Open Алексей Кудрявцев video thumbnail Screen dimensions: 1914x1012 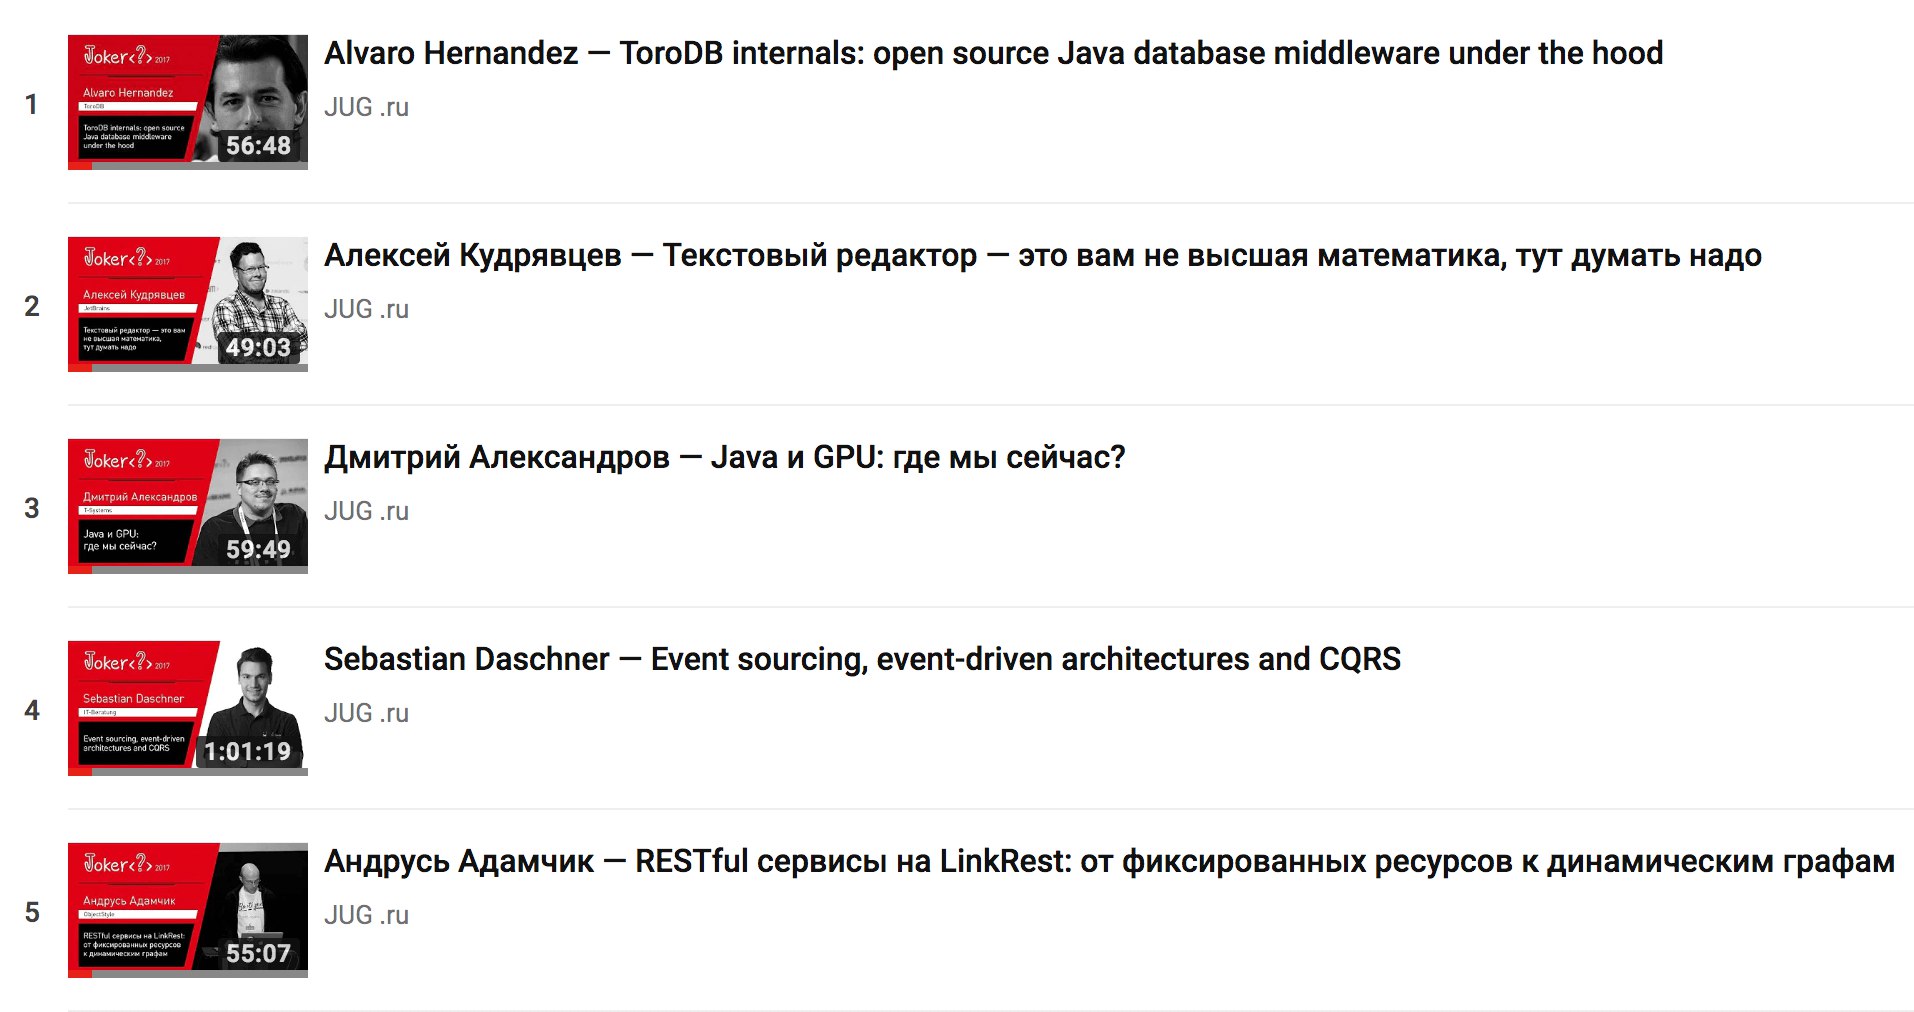[187, 304]
